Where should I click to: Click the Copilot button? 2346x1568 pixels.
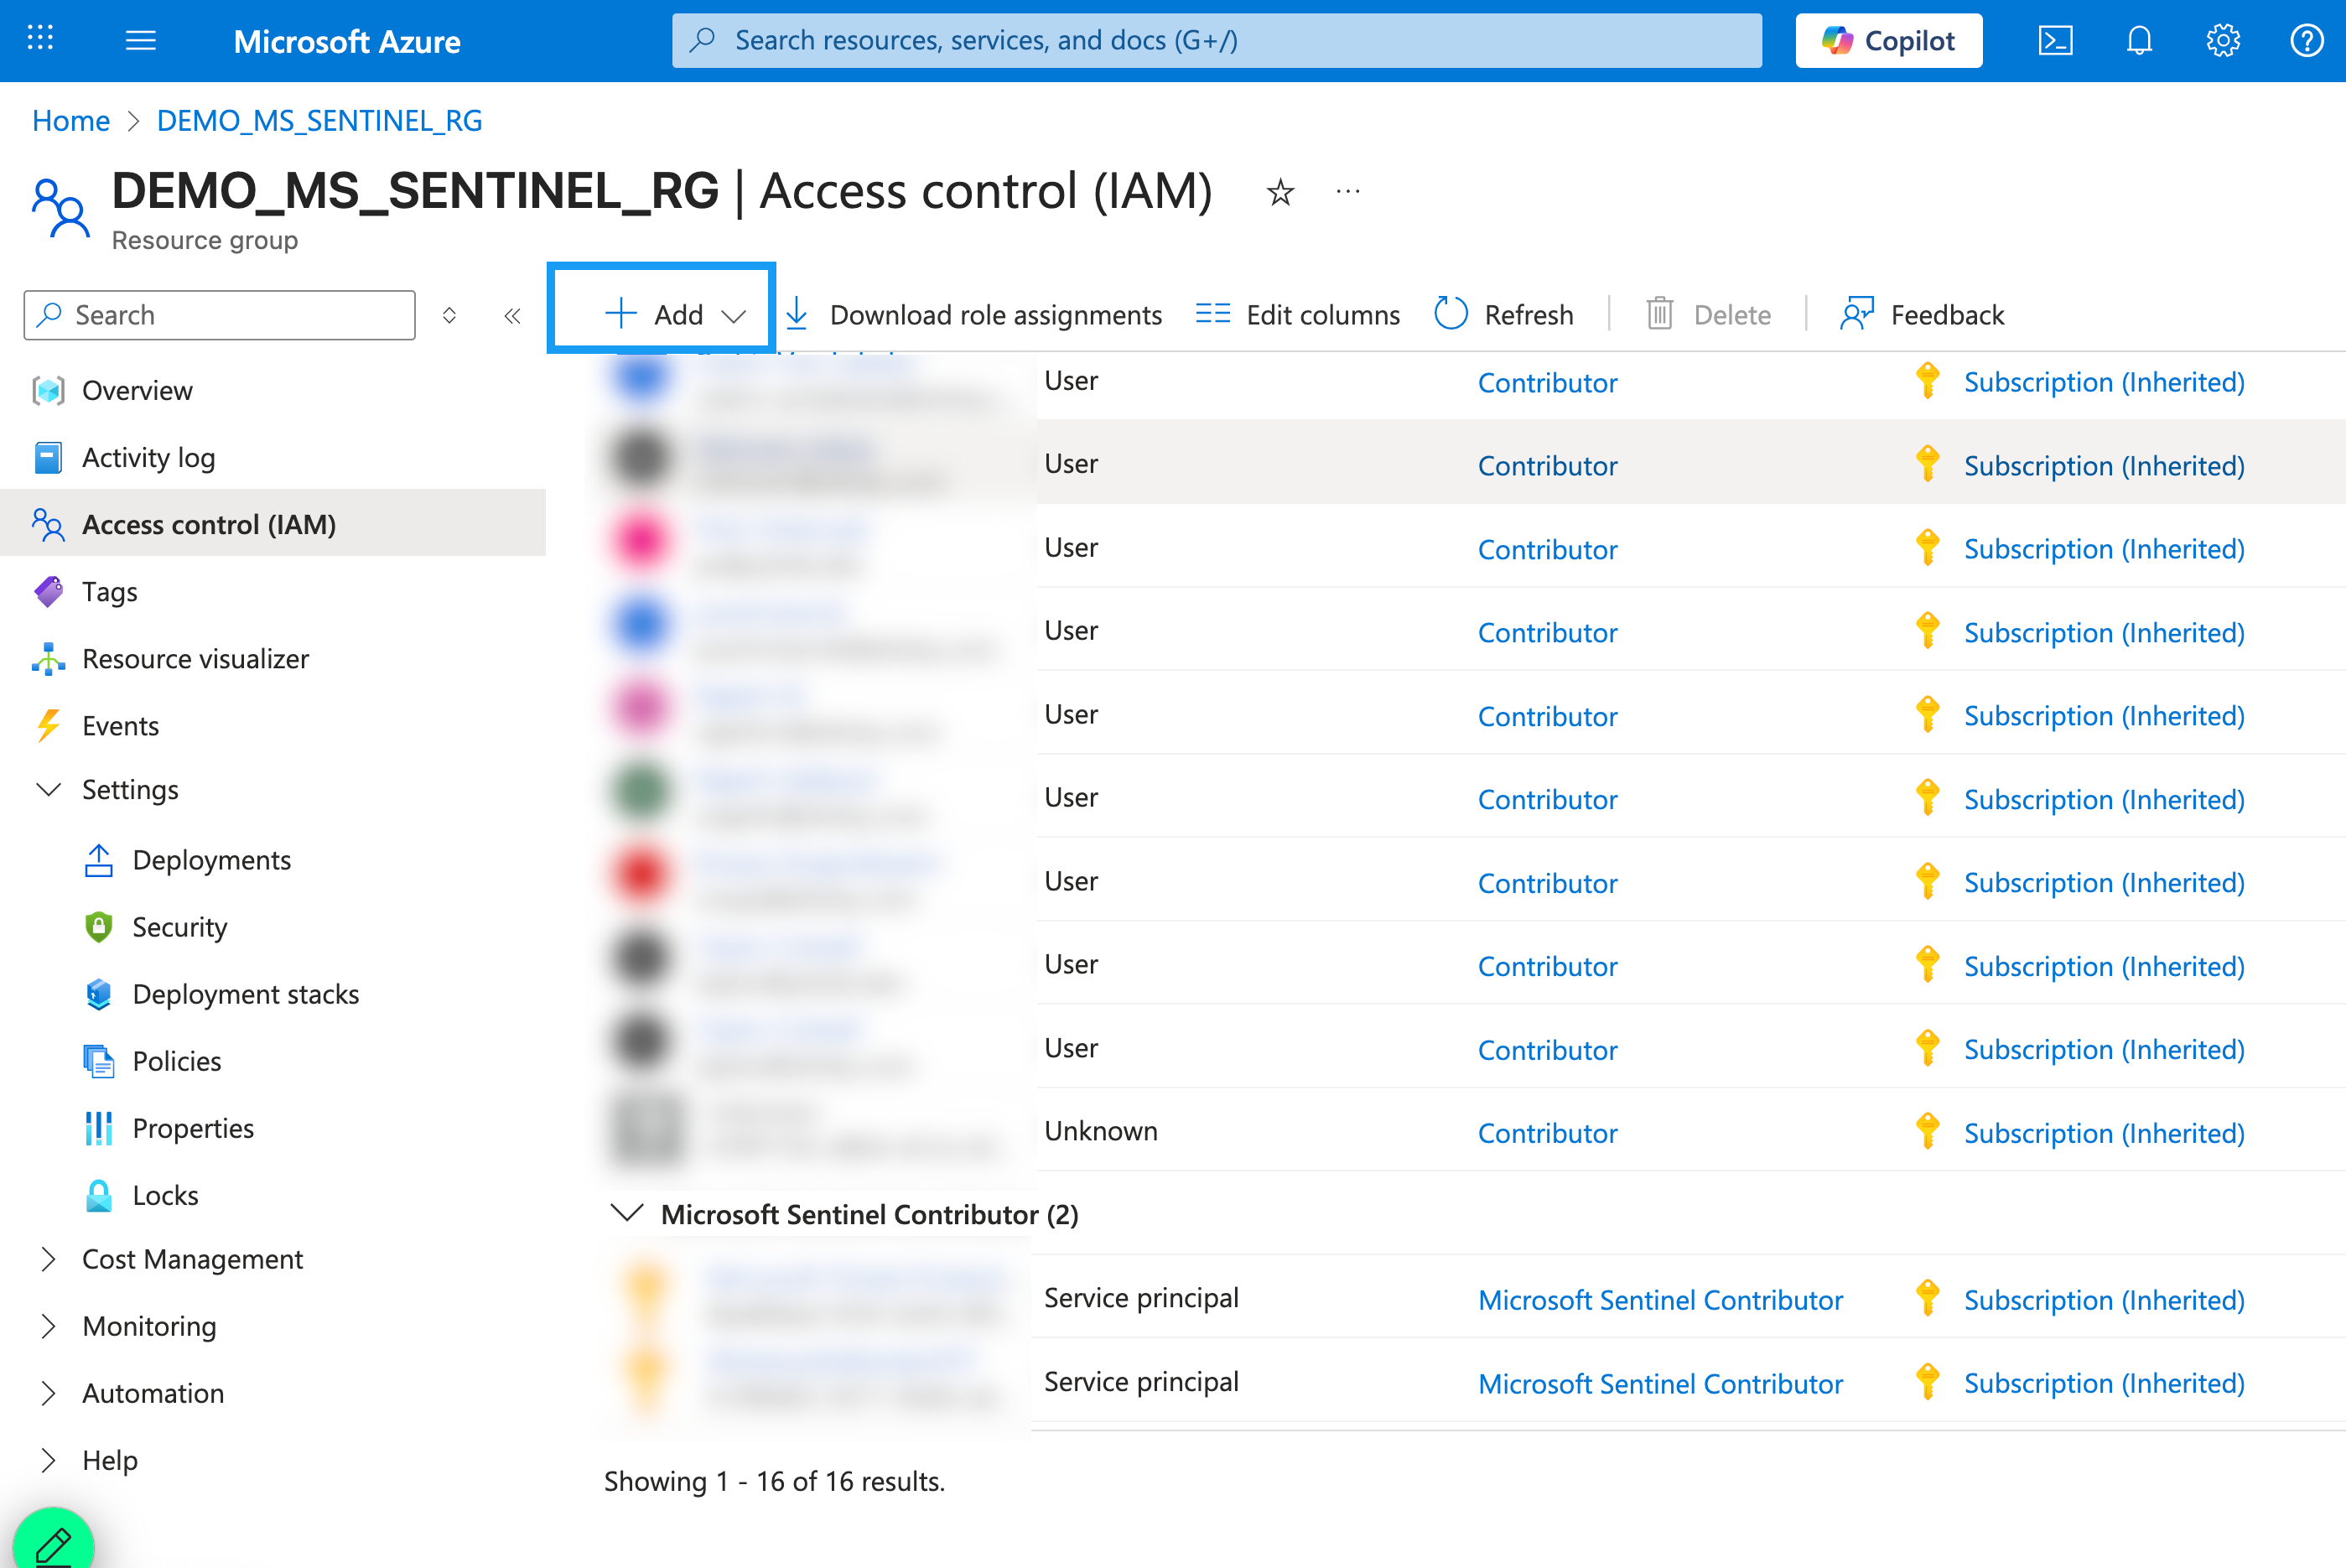coord(1889,40)
